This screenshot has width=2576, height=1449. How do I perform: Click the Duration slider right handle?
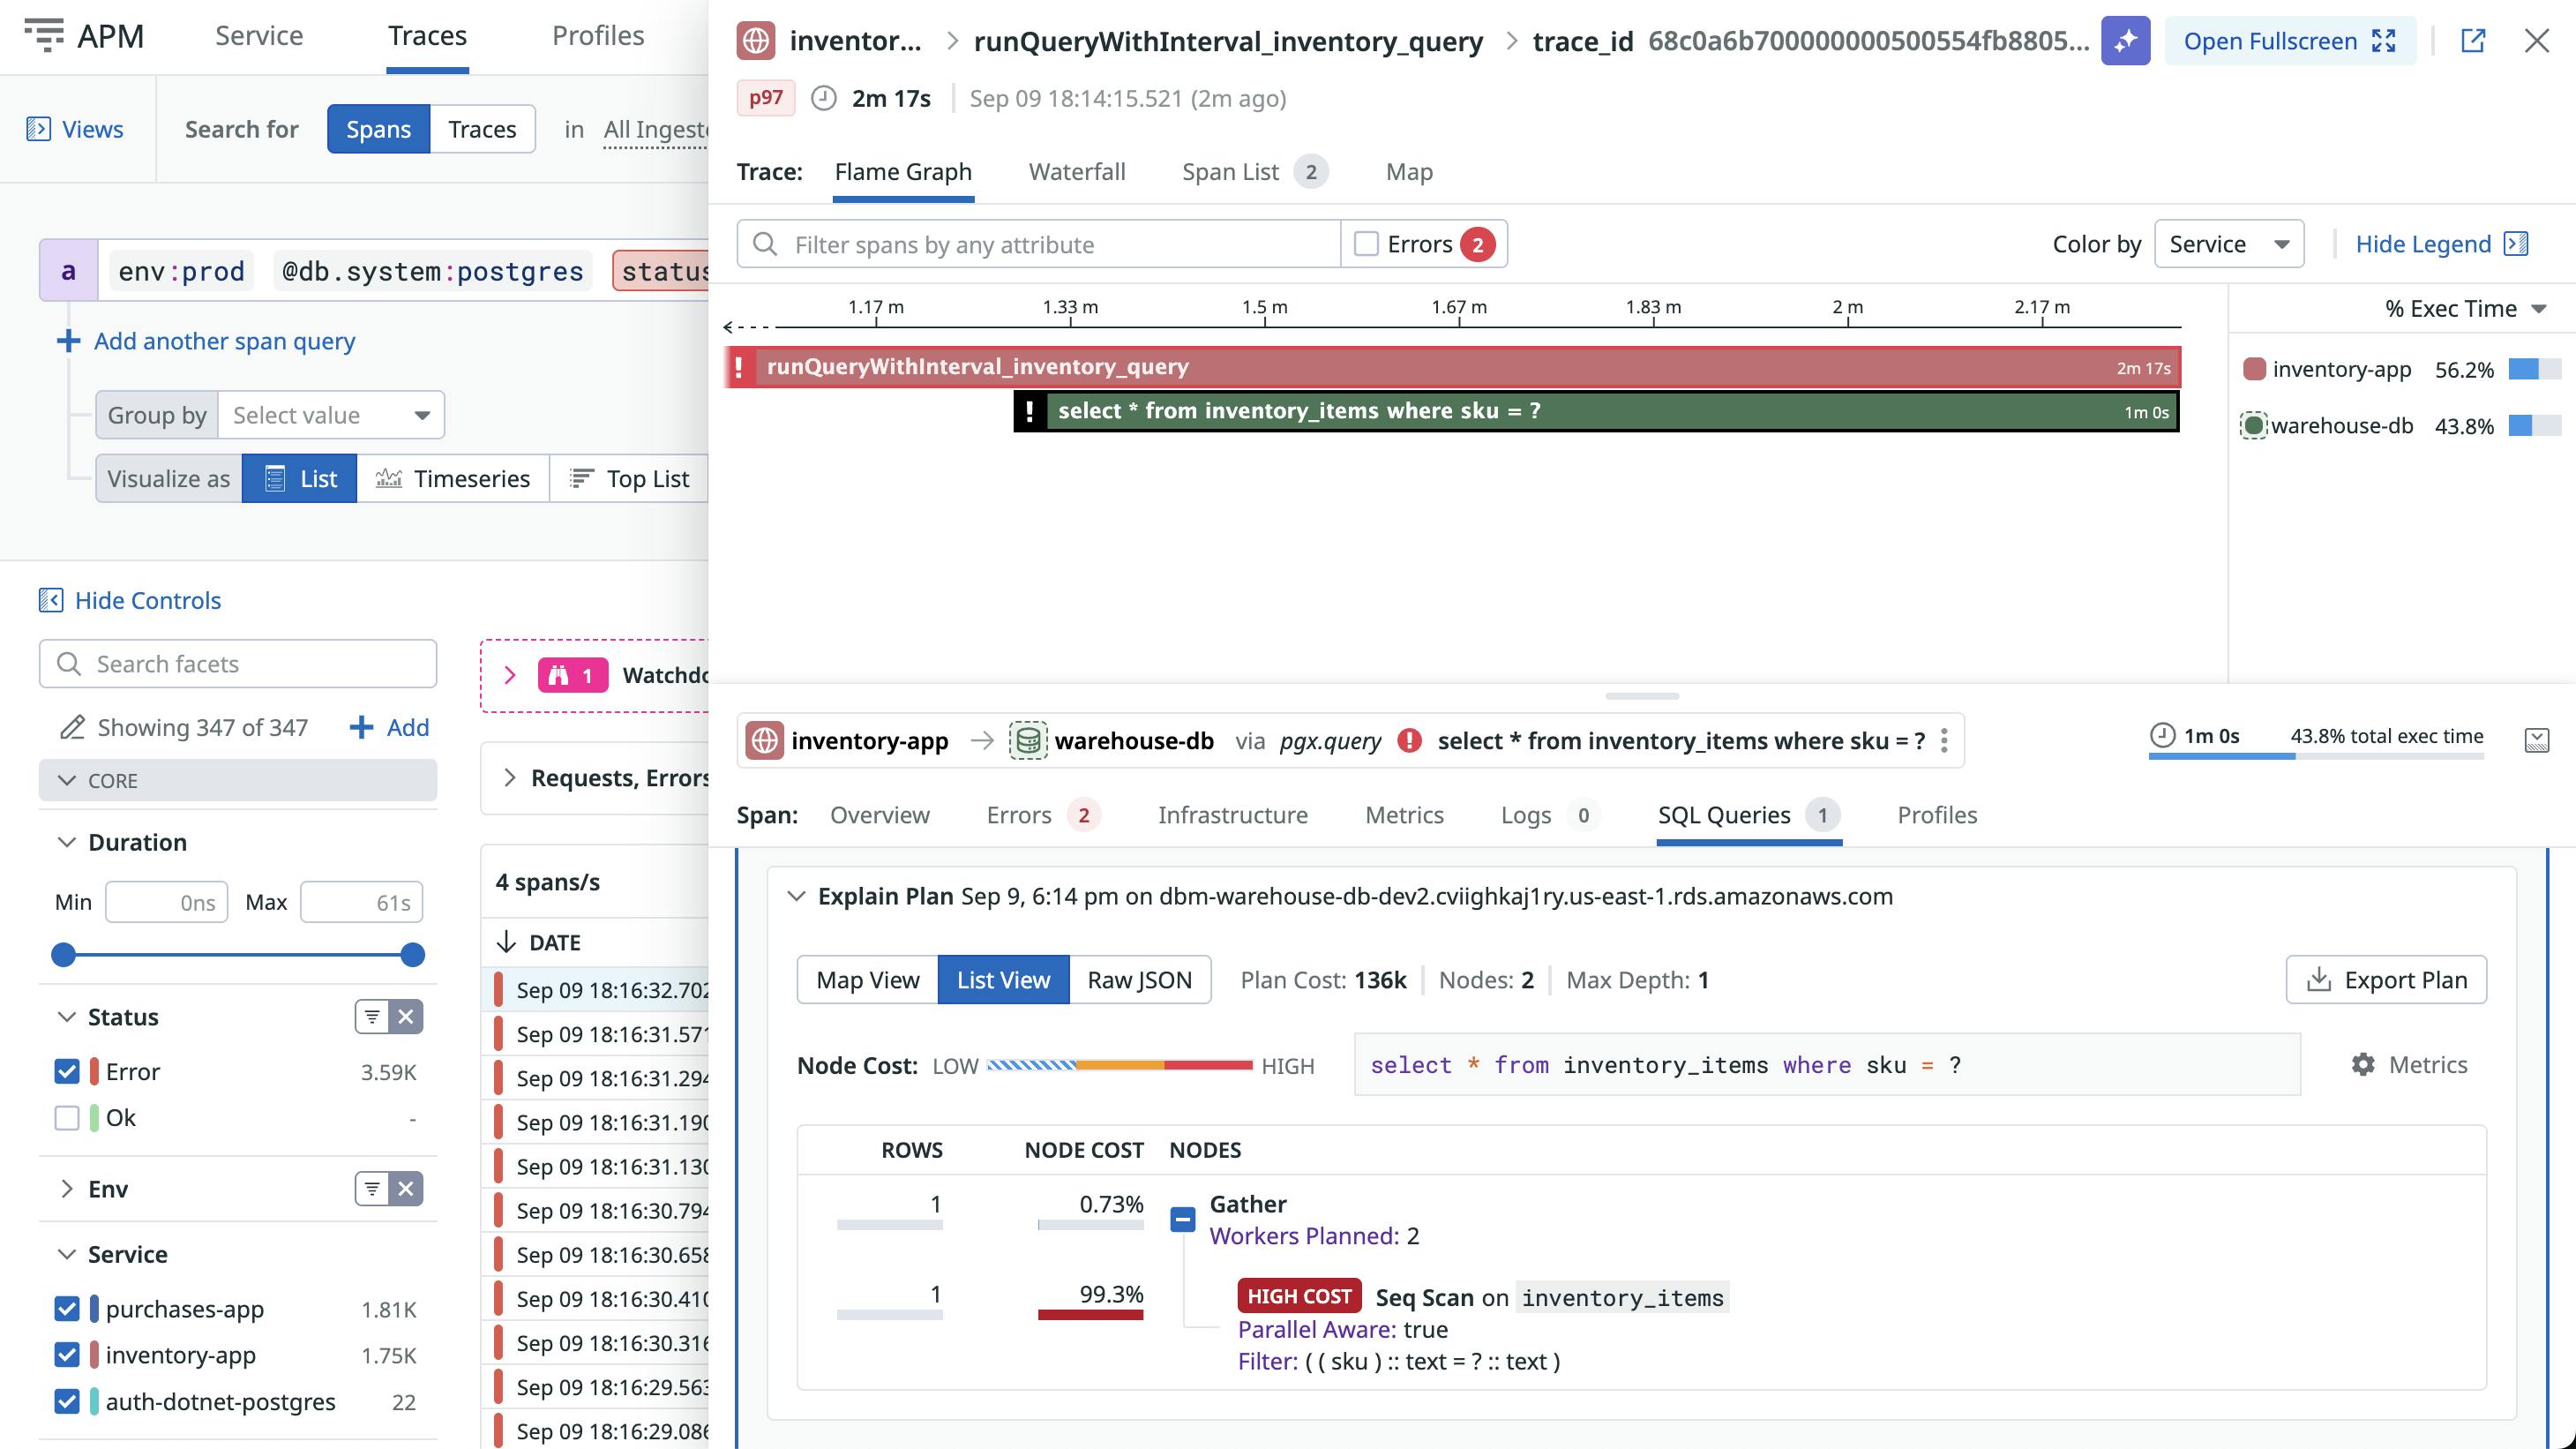[x=412, y=955]
